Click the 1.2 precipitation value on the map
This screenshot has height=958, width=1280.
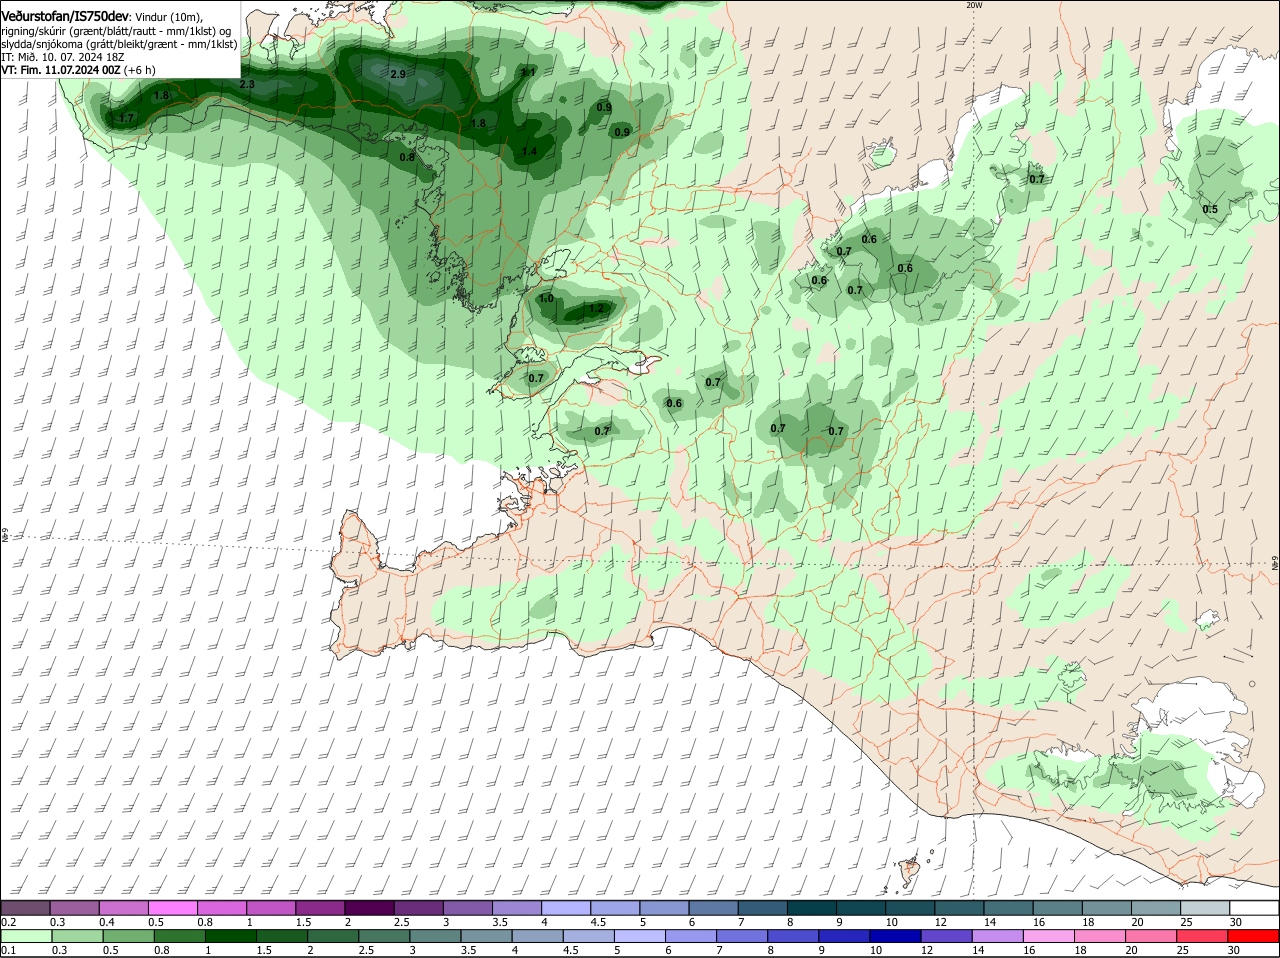pyautogui.click(x=596, y=308)
